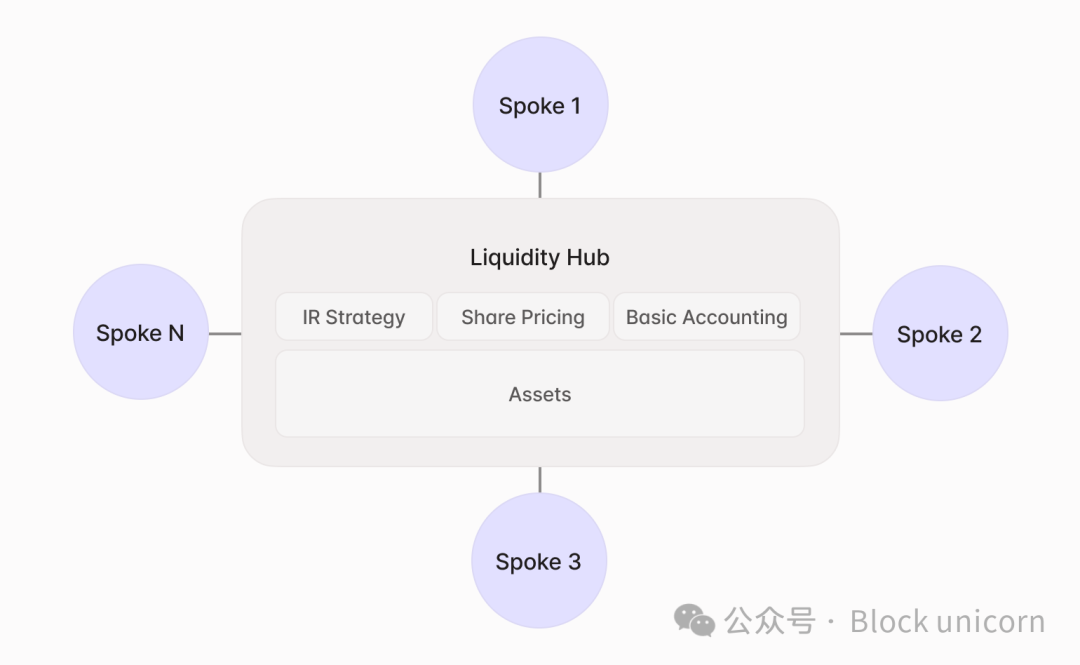Click the Block unicorn watermark text
The image size is (1080, 665).
click(947, 621)
